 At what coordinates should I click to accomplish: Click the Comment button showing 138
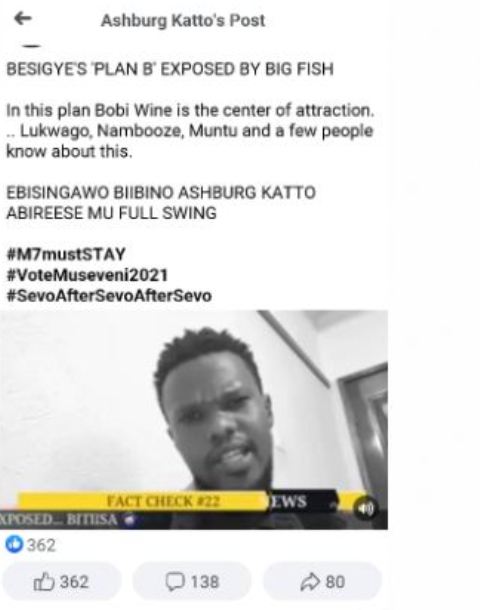click(192, 582)
